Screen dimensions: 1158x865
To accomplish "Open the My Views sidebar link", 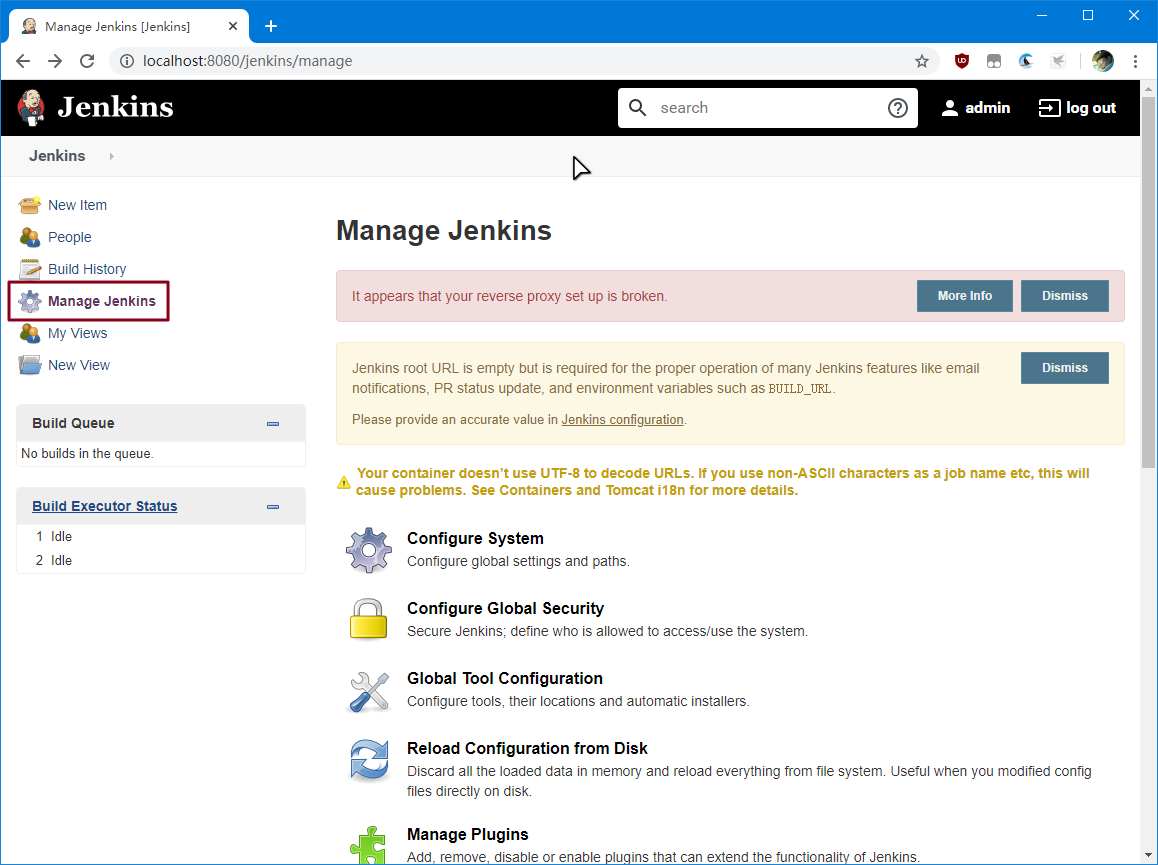I will 78,333.
